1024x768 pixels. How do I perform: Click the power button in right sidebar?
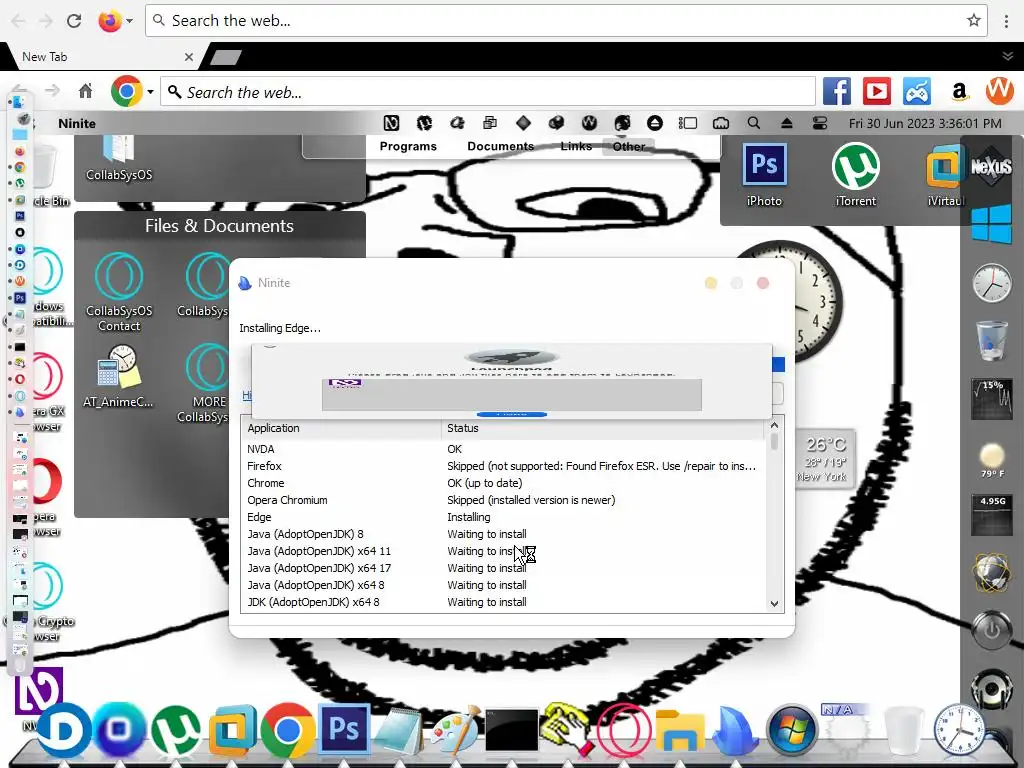tap(991, 630)
